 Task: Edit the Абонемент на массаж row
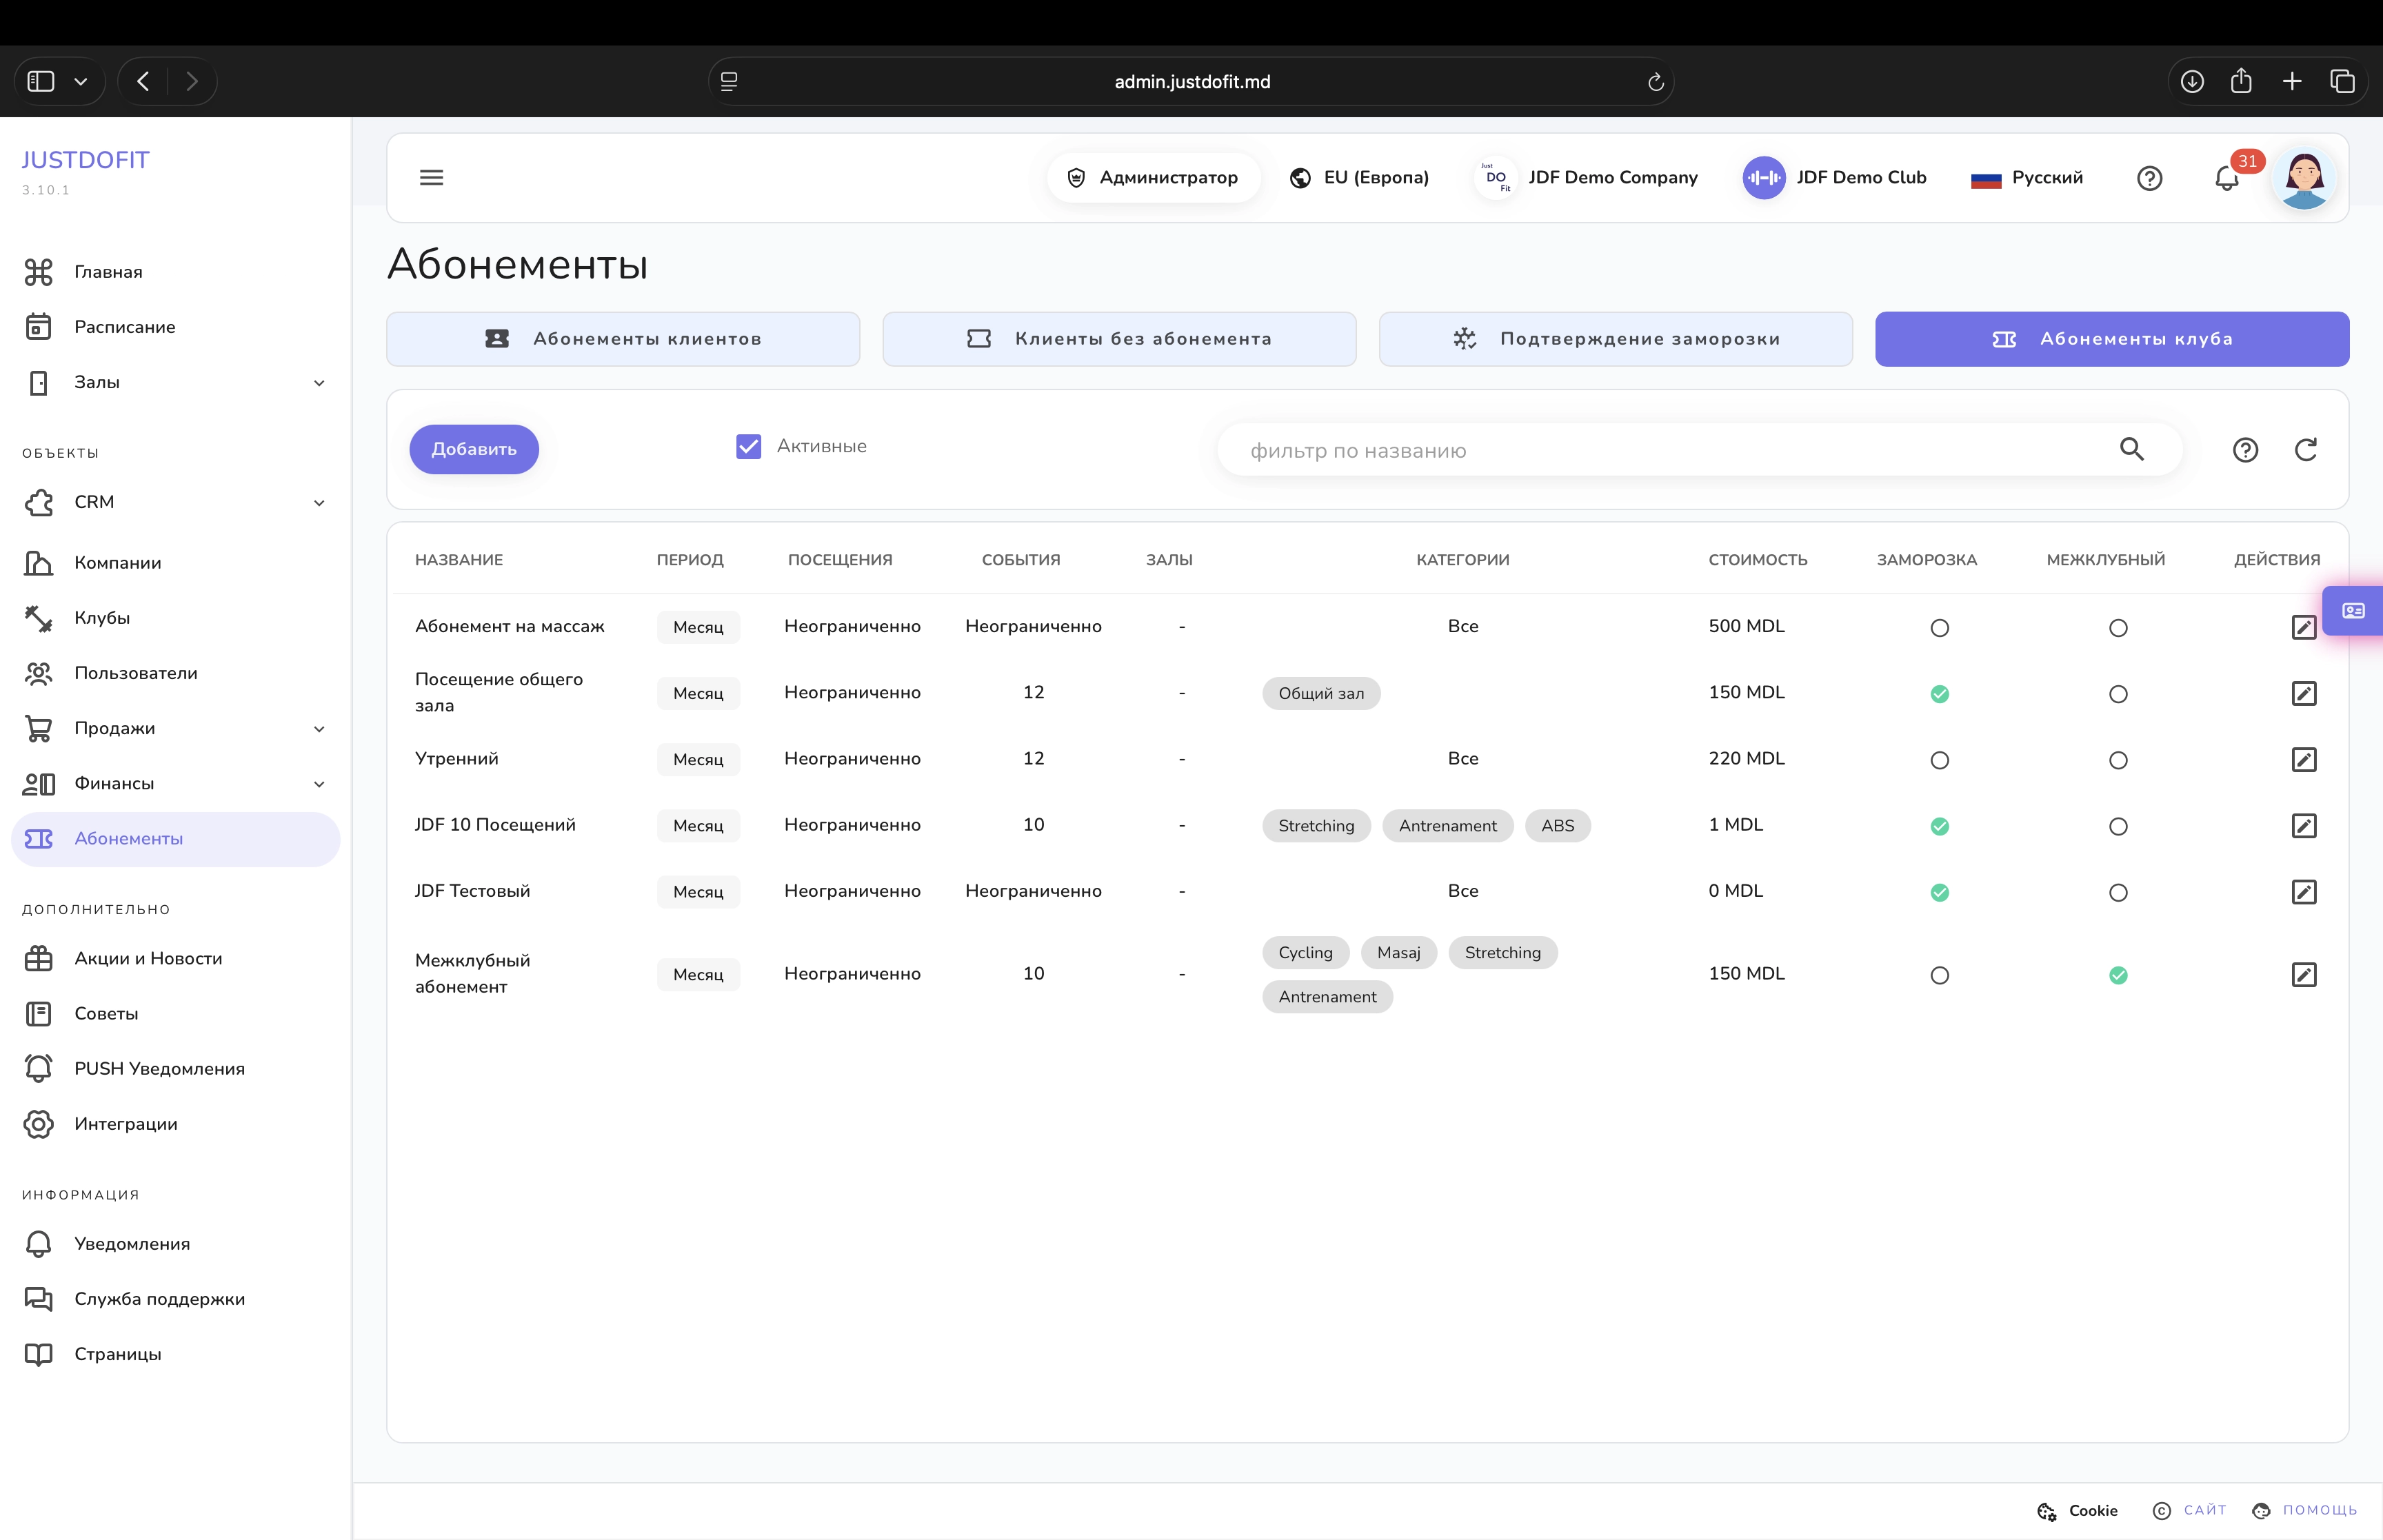2303,627
